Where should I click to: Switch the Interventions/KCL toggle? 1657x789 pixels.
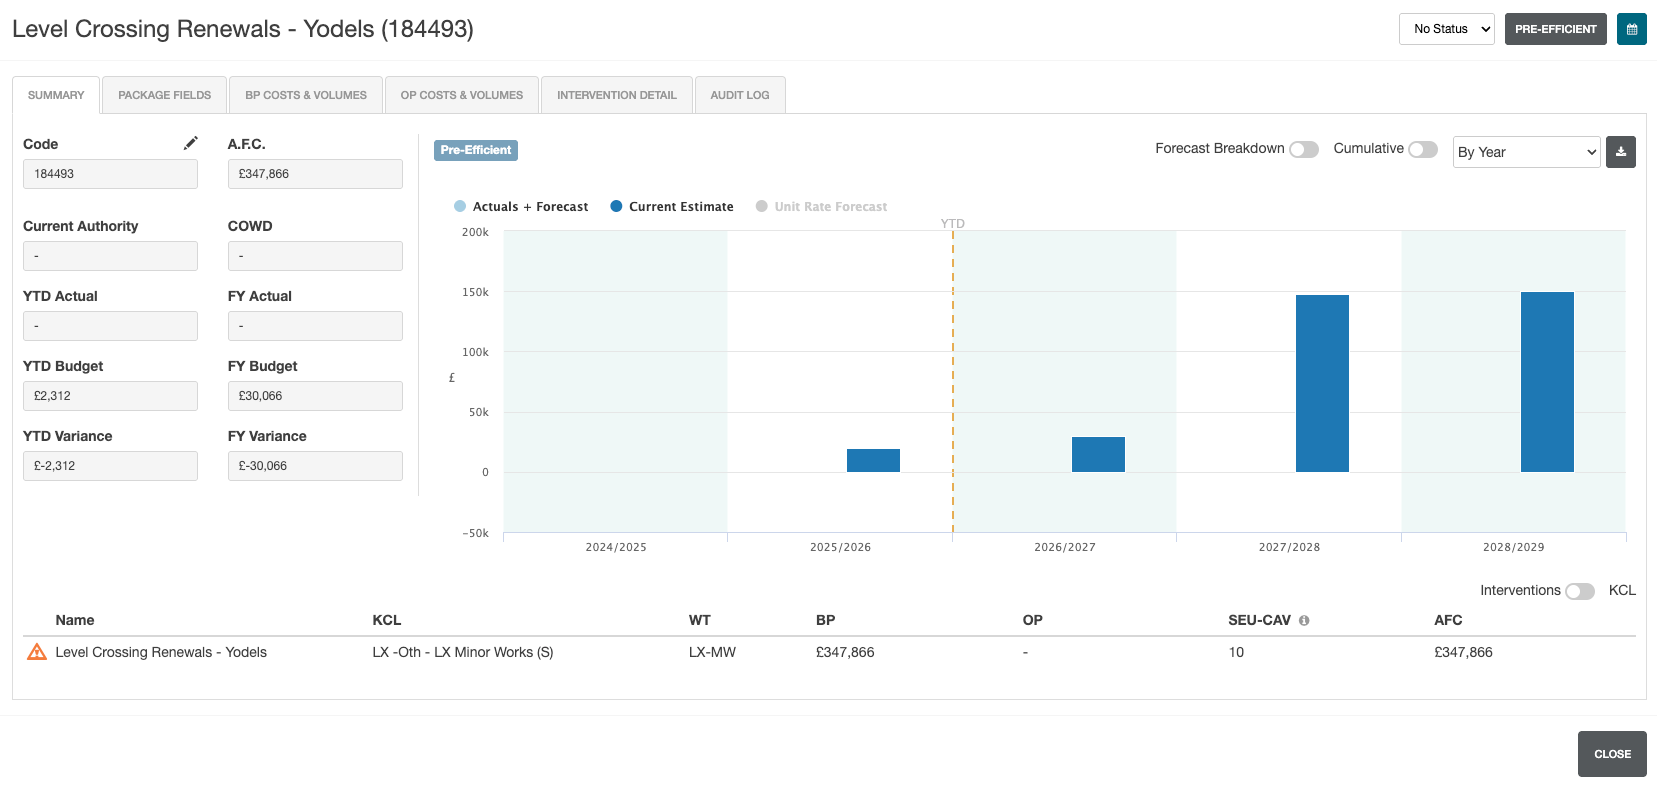[x=1580, y=591]
